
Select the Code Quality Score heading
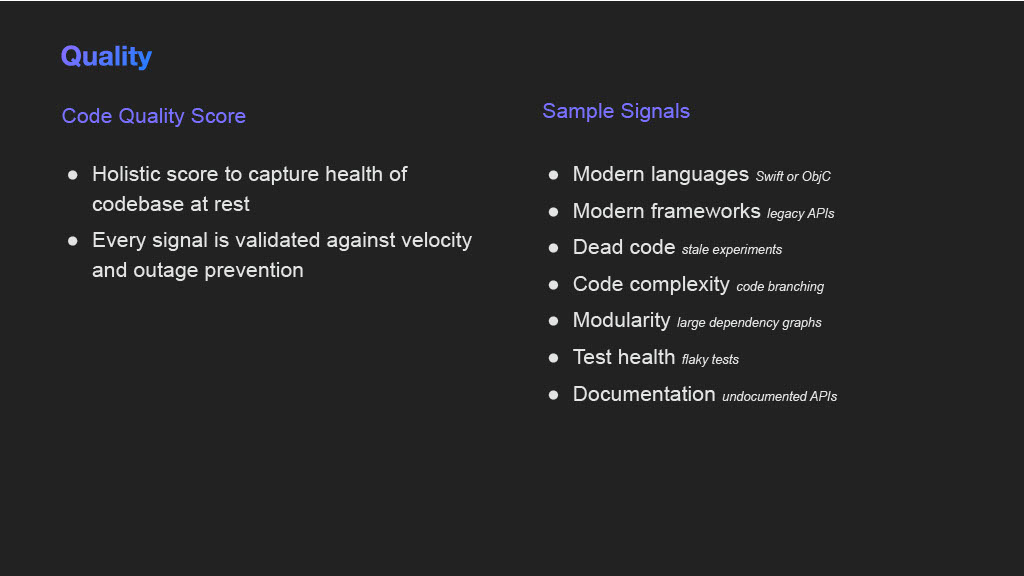(x=153, y=116)
